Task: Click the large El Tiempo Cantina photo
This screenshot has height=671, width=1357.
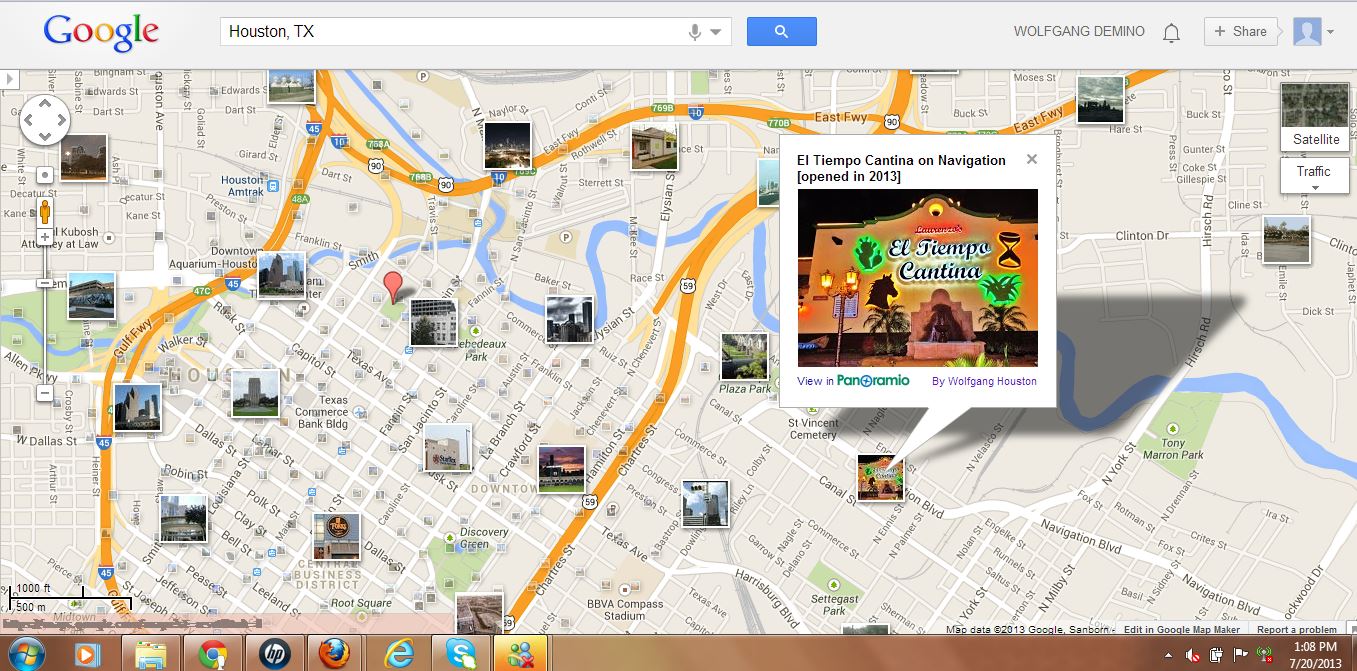Action: (x=917, y=278)
